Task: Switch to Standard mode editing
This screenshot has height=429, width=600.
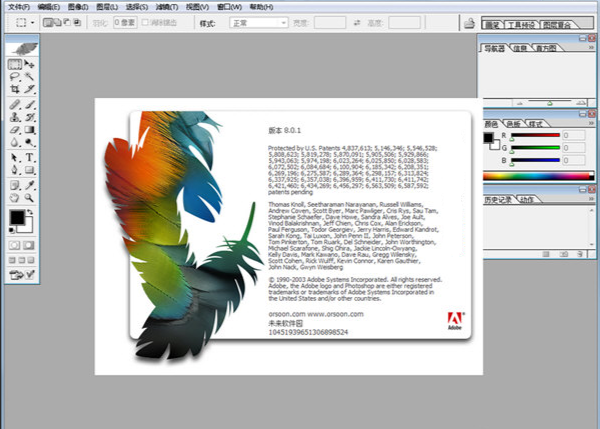Action: [15, 245]
